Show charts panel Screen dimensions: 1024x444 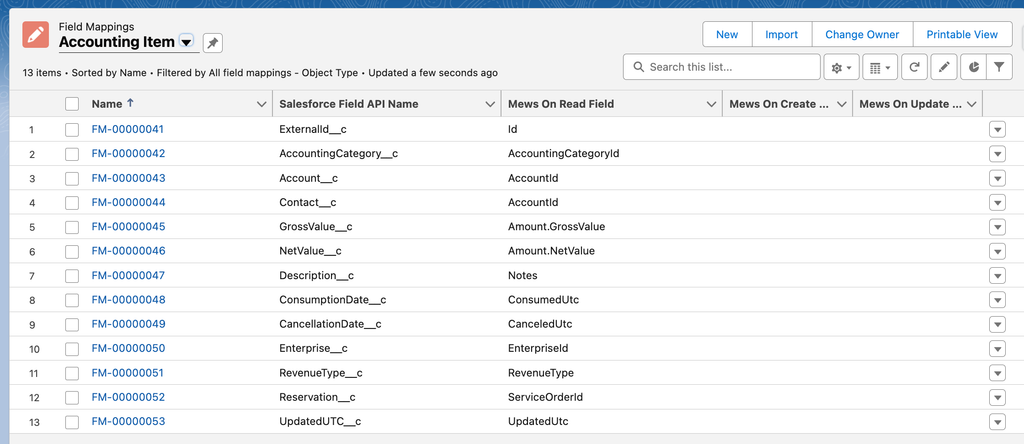(974, 67)
